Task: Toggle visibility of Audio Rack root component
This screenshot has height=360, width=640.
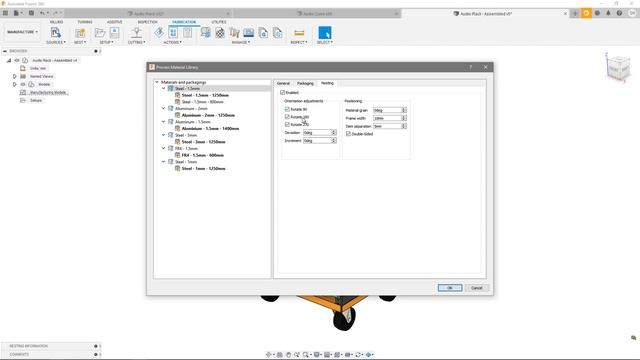Action: click(17, 60)
